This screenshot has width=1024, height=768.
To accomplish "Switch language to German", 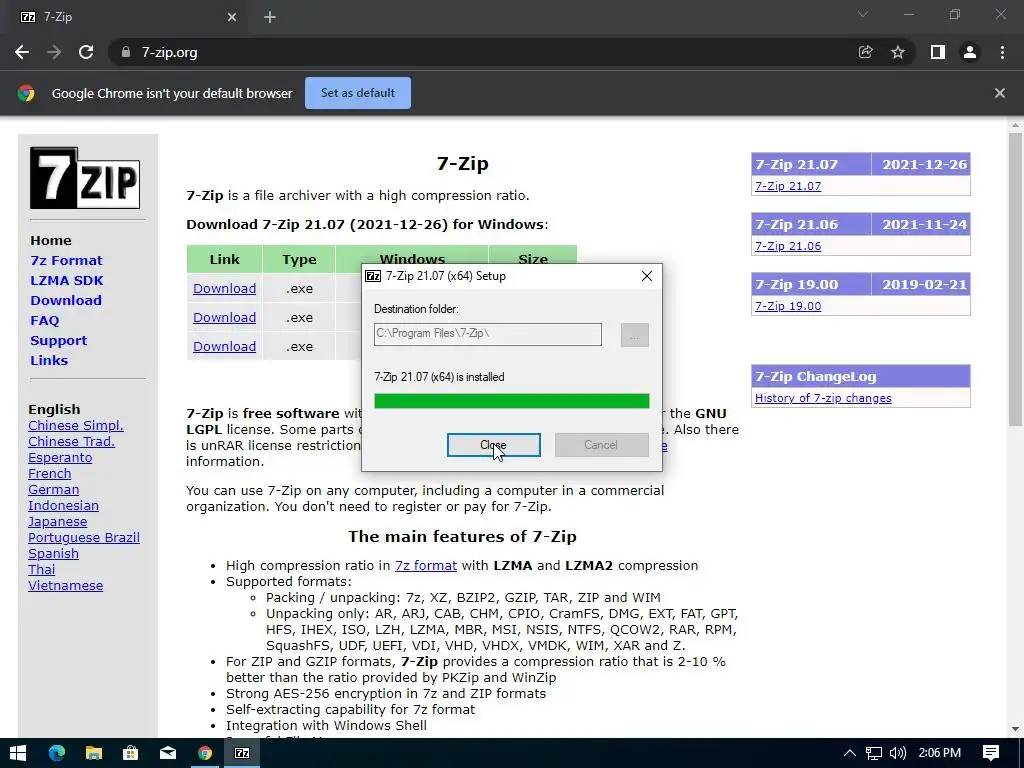I will (54, 490).
